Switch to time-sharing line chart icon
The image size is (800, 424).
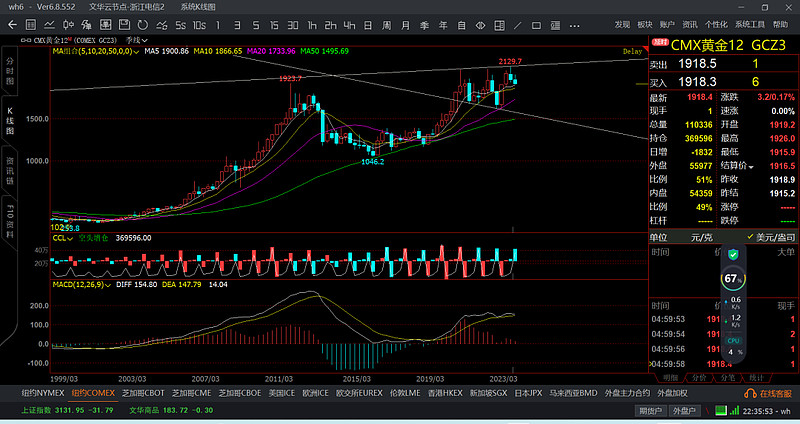(x=49, y=24)
